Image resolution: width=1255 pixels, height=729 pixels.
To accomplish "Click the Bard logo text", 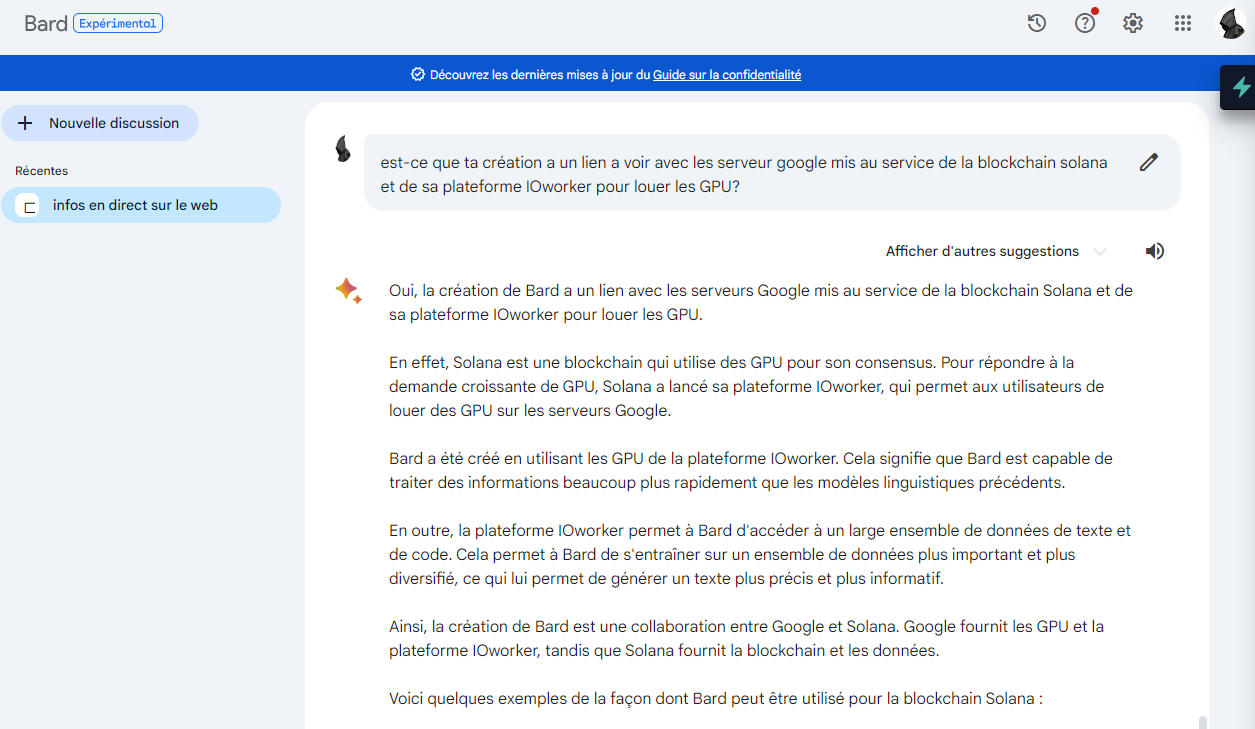I will pyautogui.click(x=46, y=23).
